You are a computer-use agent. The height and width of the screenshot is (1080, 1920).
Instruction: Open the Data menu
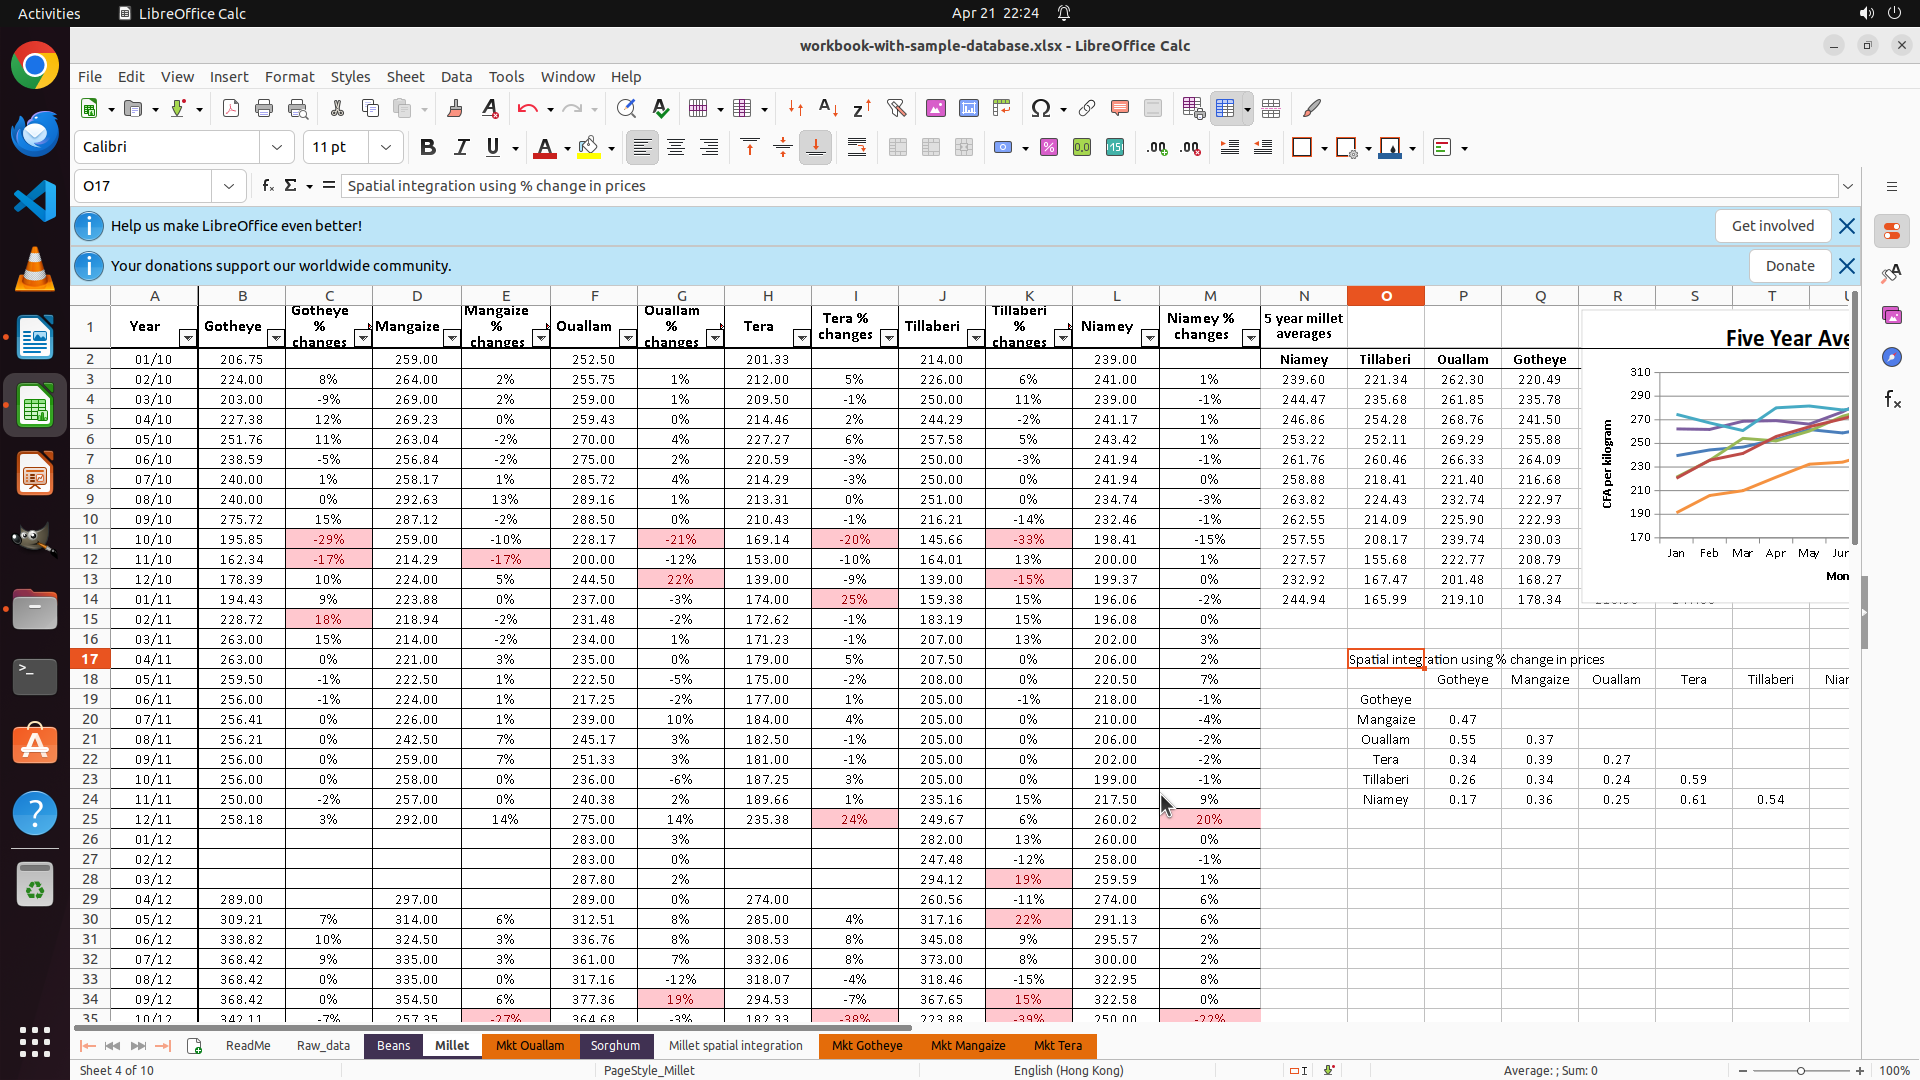point(456,77)
